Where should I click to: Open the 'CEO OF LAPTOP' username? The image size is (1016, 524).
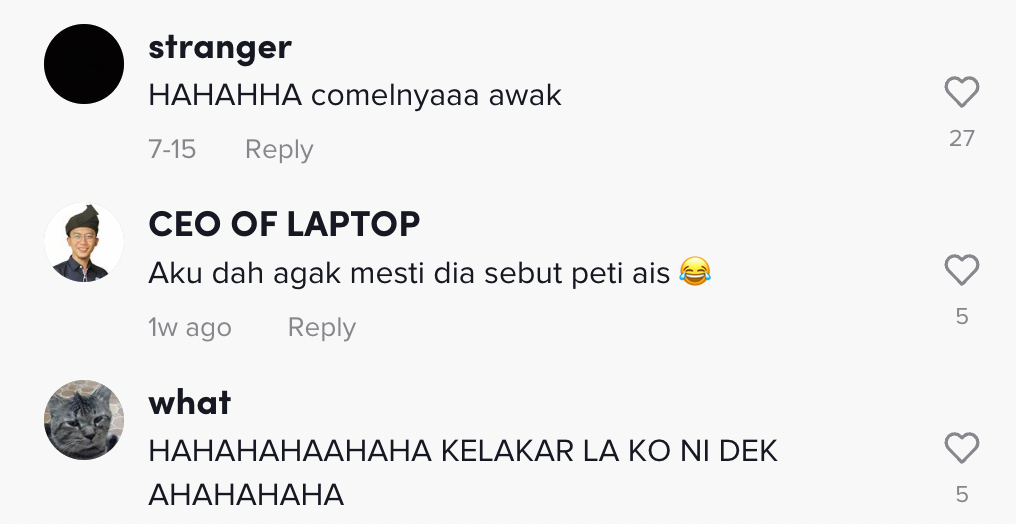pyautogui.click(x=284, y=224)
